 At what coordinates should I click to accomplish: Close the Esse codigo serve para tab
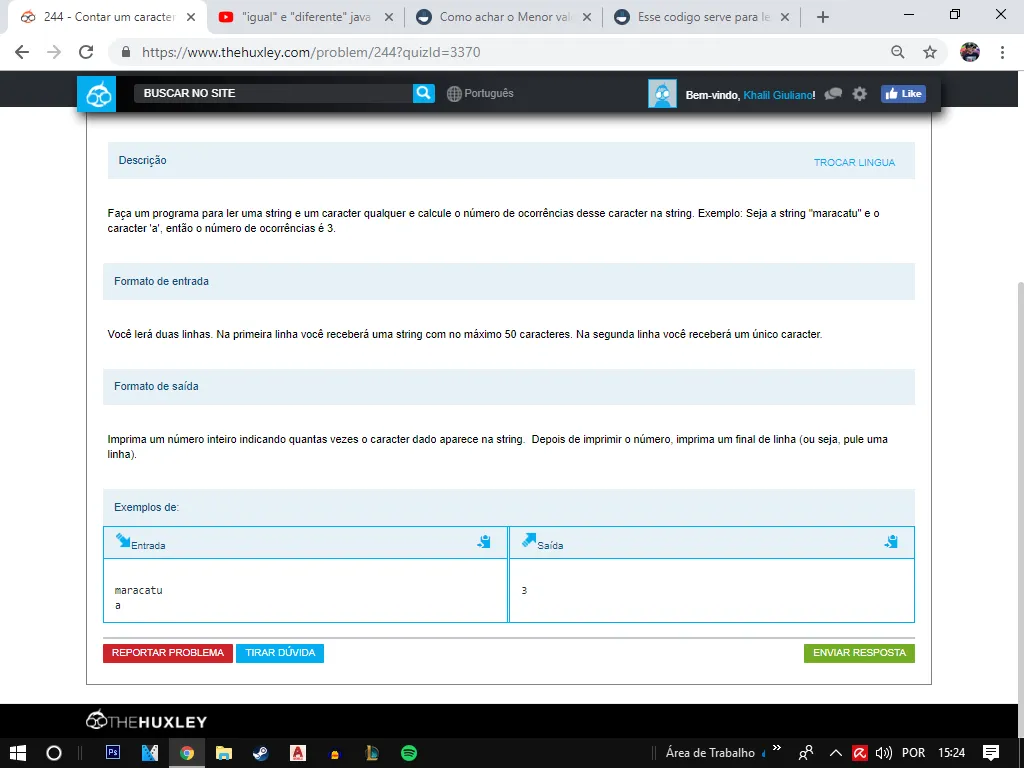785,18
